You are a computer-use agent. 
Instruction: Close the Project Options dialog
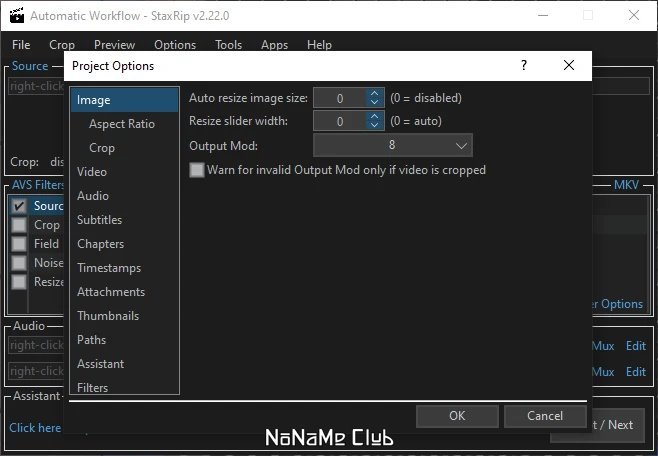click(x=569, y=65)
